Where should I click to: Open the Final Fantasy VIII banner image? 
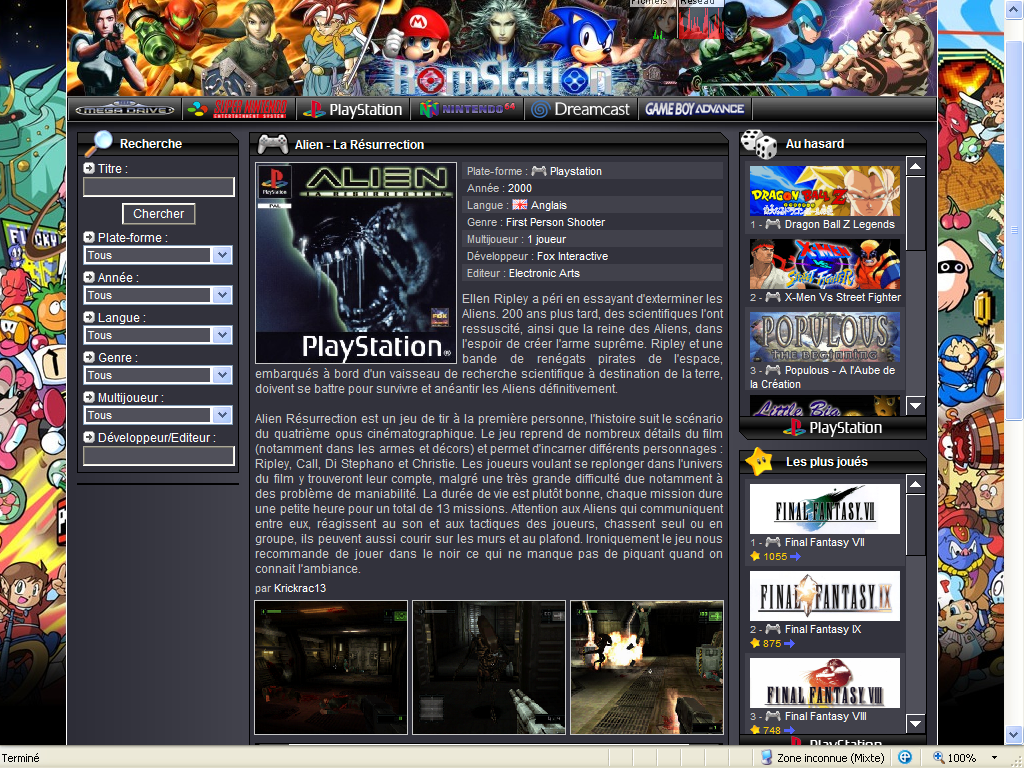coord(825,682)
